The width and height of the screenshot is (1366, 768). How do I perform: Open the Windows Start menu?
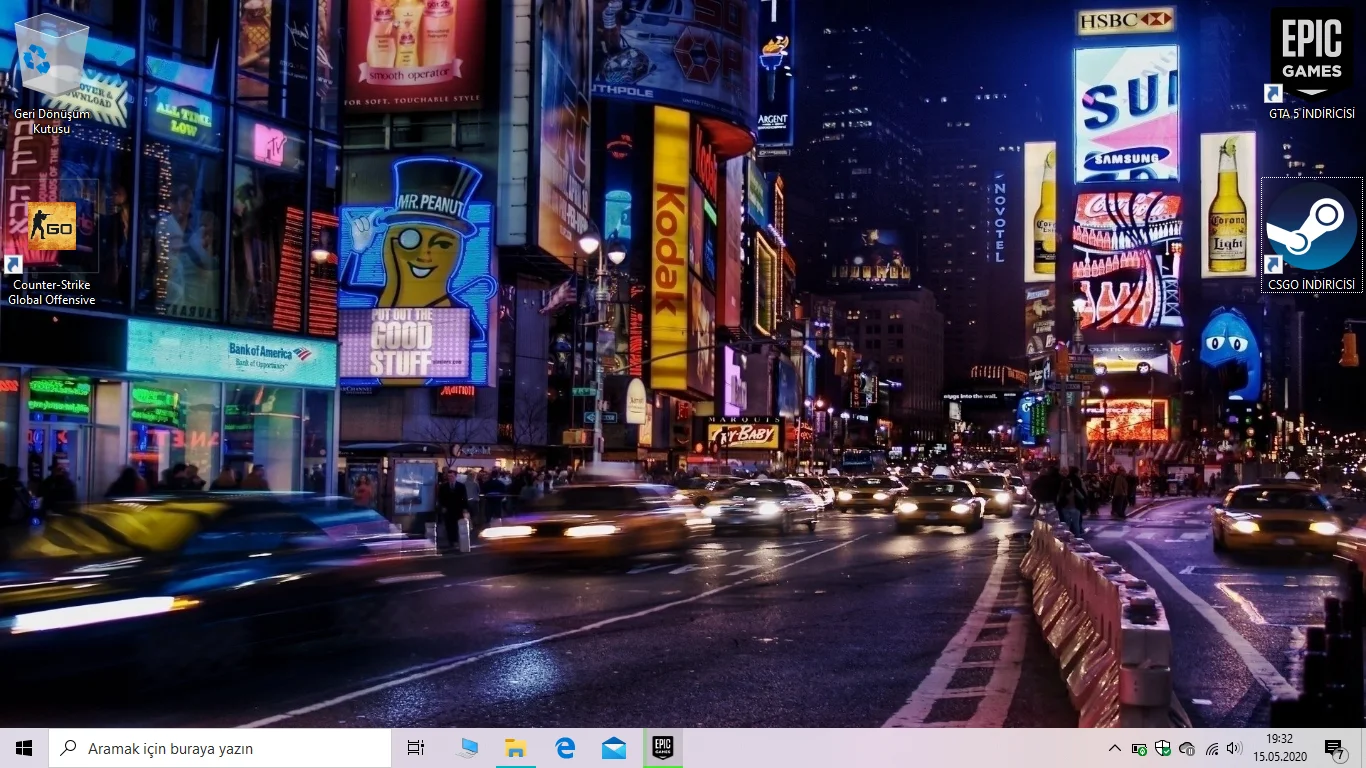[24, 748]
